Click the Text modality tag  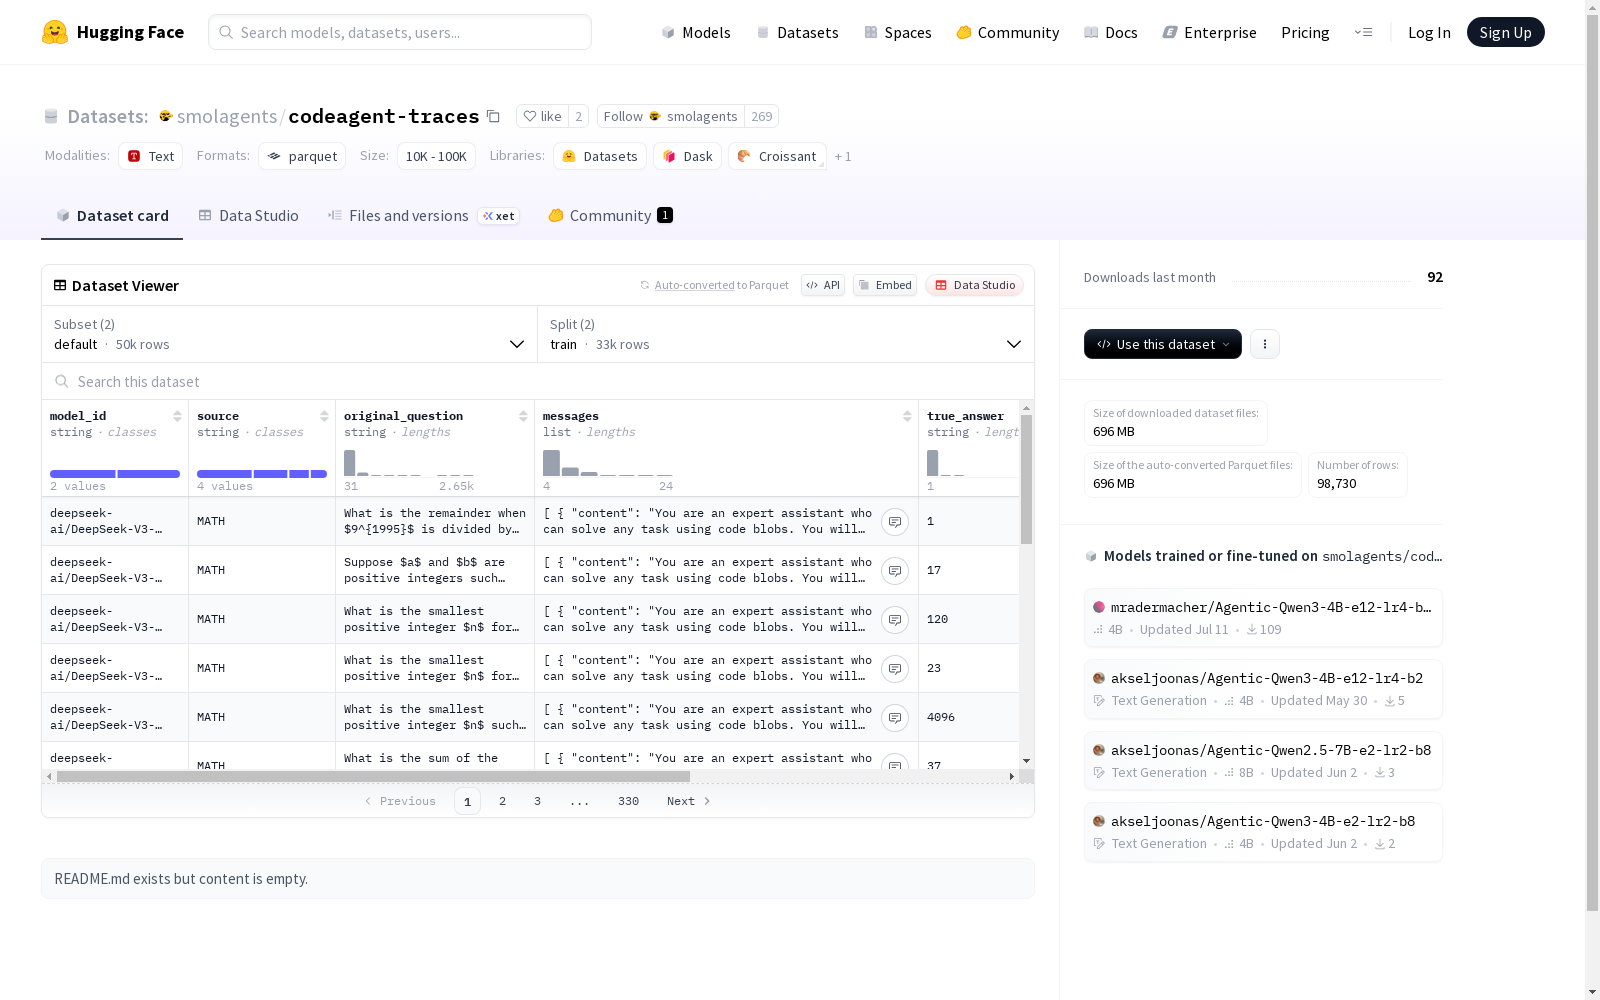(x=151, y=156)
